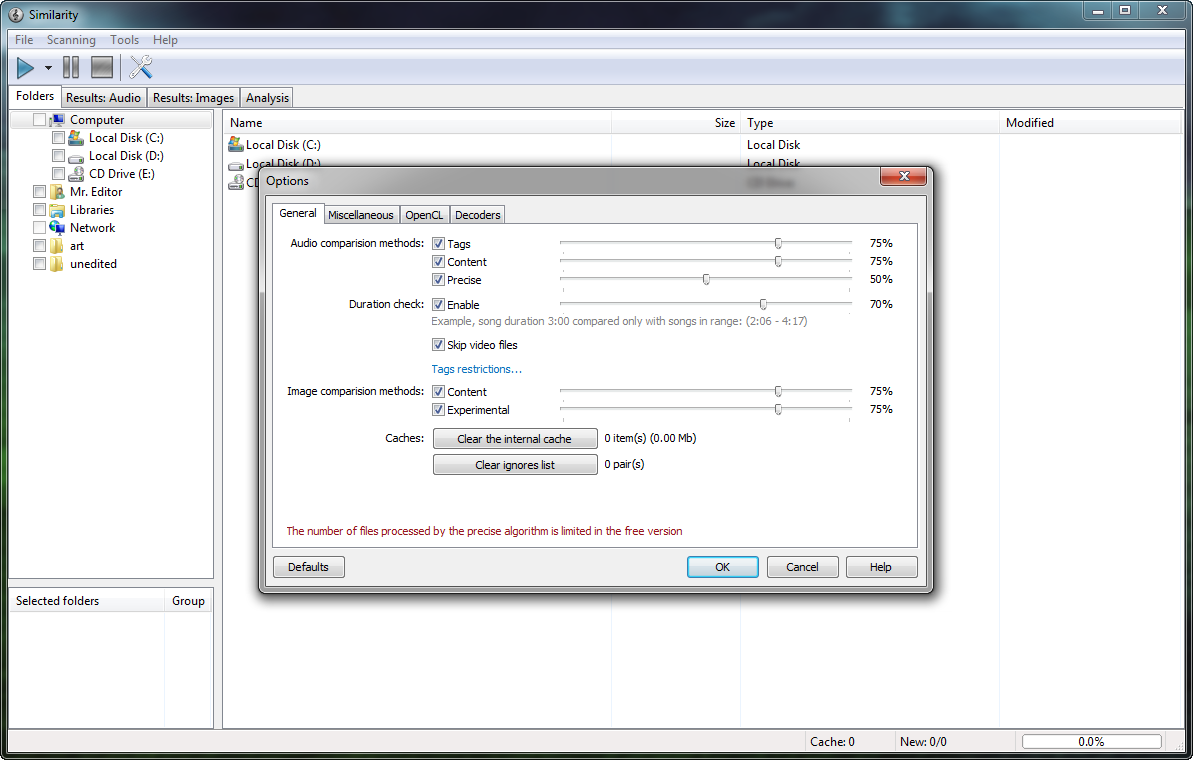Uncheck Experimental image comparison
Viewport: 1193px width, 760px height.
438,410
